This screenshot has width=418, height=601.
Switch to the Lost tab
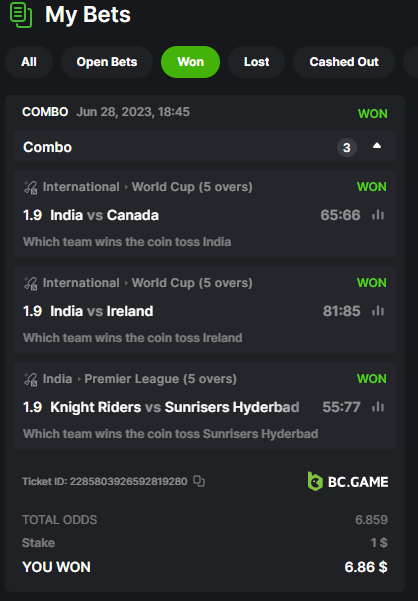click(256, 62)
